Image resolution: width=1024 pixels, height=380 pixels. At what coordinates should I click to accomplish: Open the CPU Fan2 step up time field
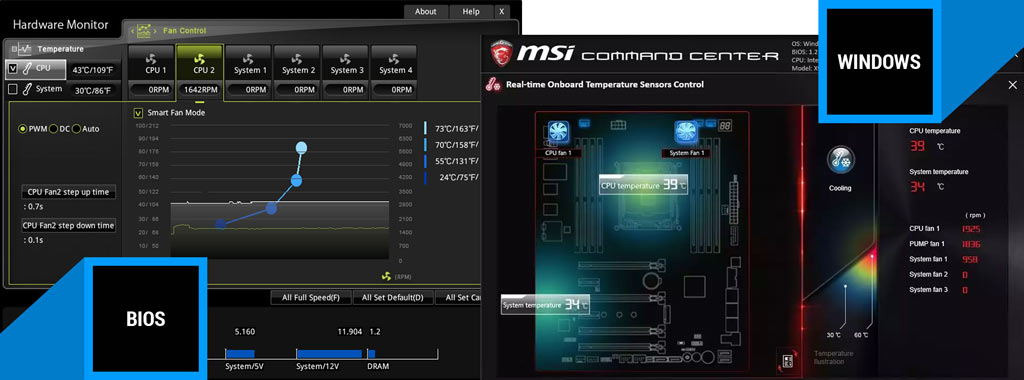tap(69, 192)
